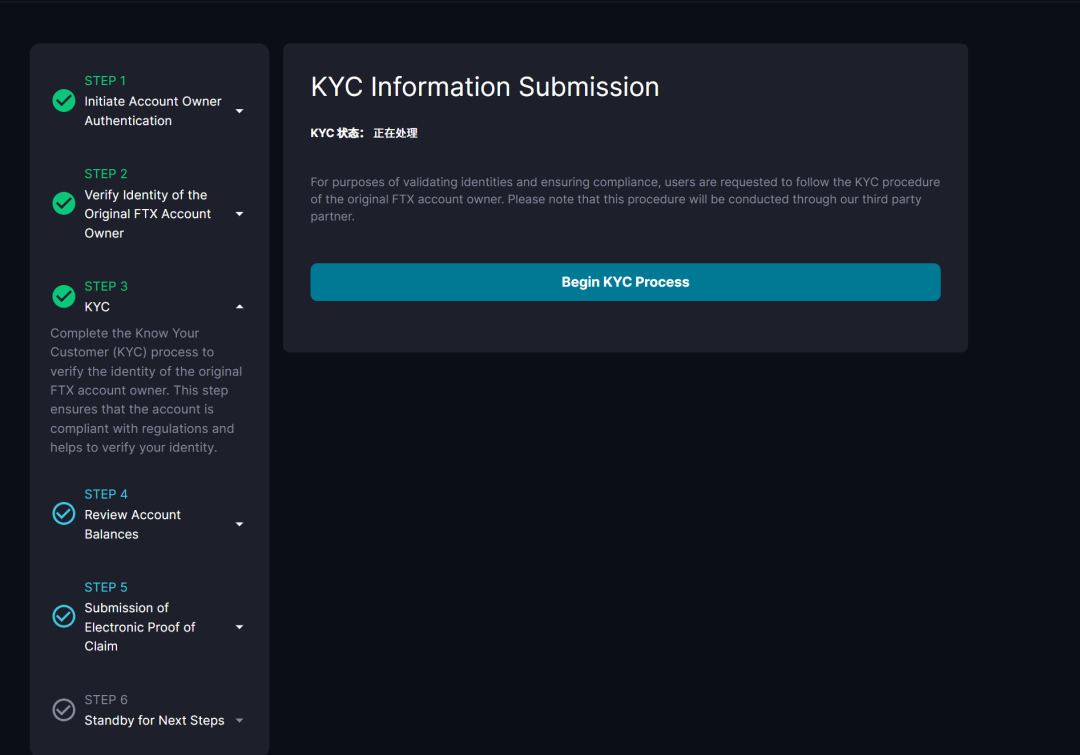Click the KYC Information Submission heading
Screen dimensions: 1080x755
point(485,87)
